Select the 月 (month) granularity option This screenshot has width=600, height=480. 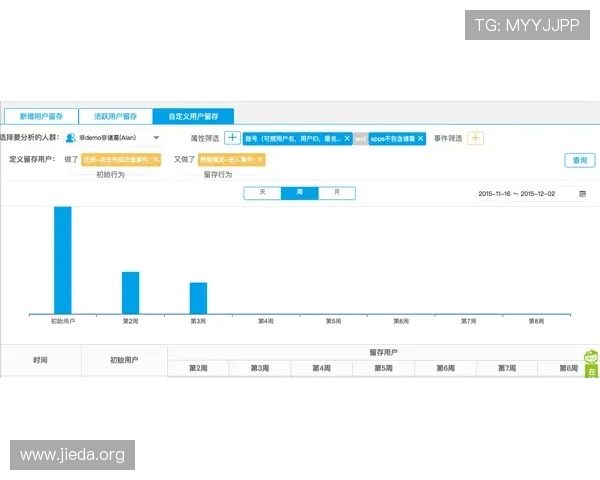(336, 192)
